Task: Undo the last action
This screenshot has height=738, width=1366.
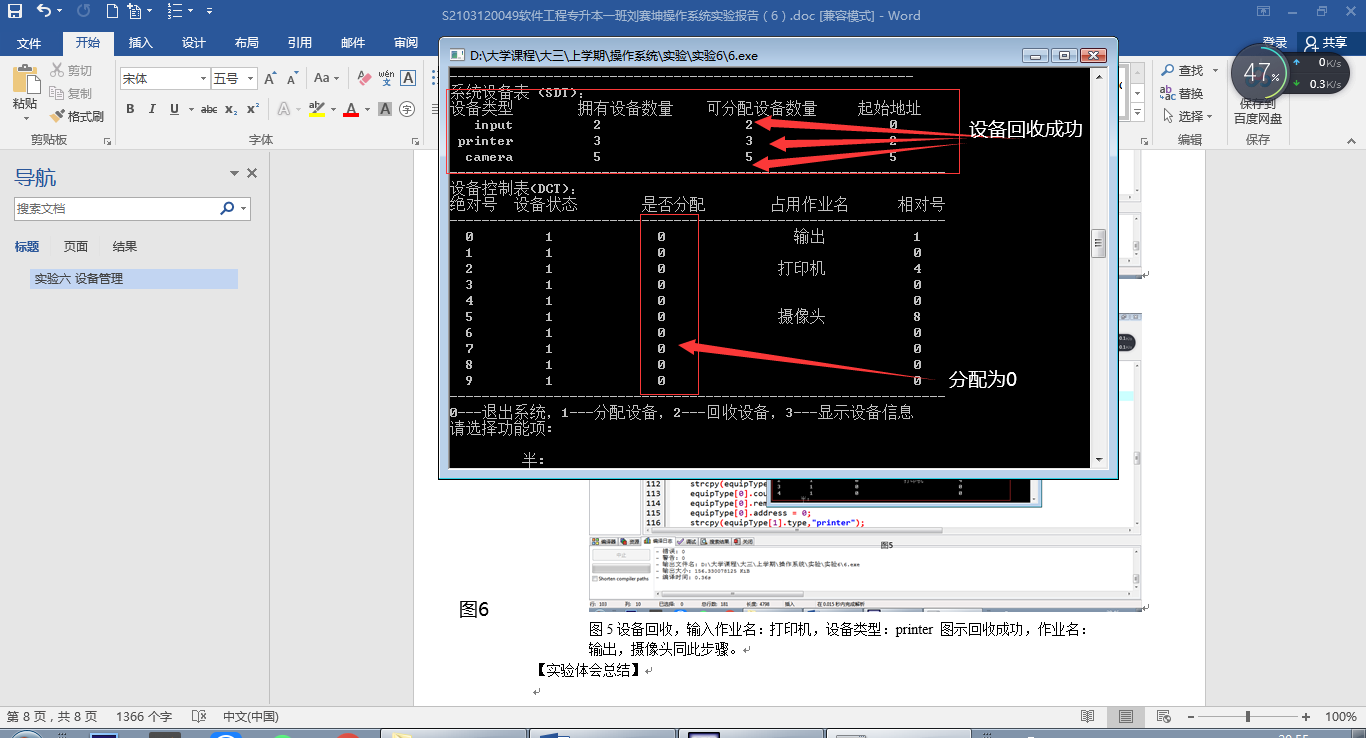Action: click(44, 12)
